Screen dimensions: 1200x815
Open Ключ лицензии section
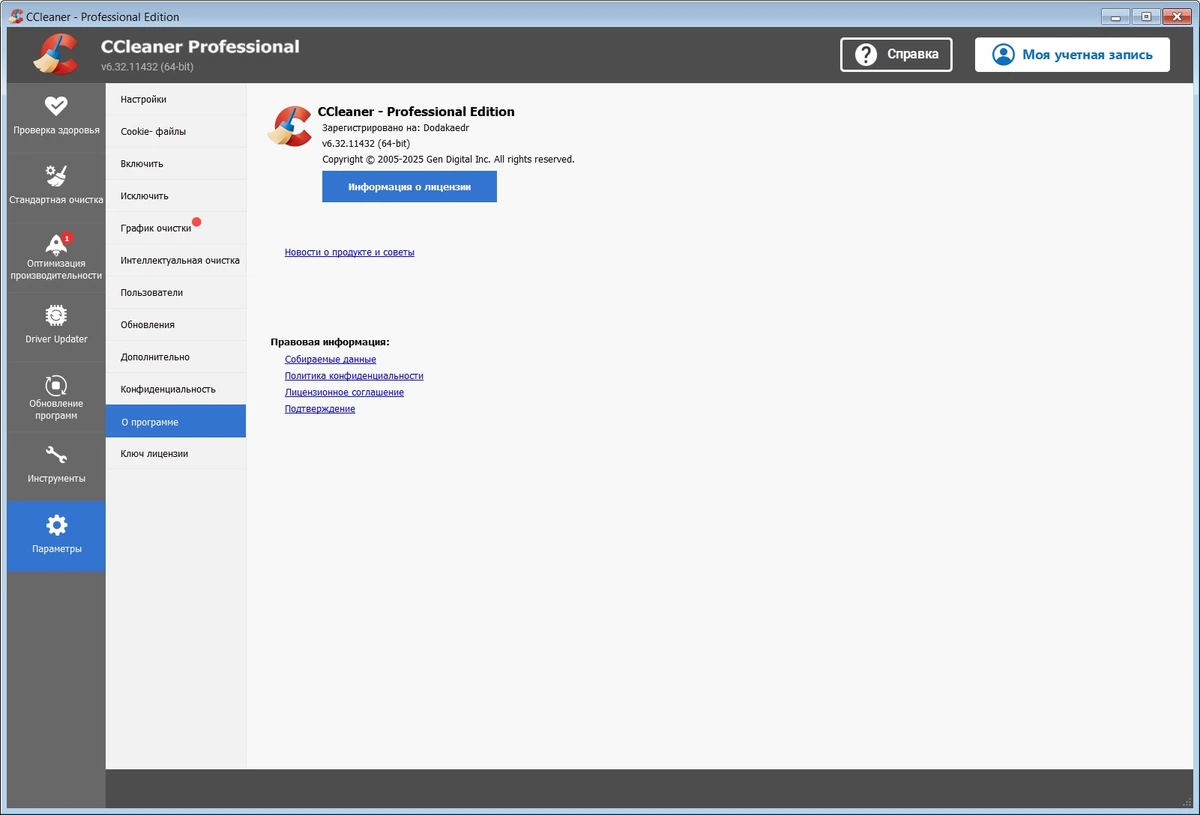(x=176, y=454)
